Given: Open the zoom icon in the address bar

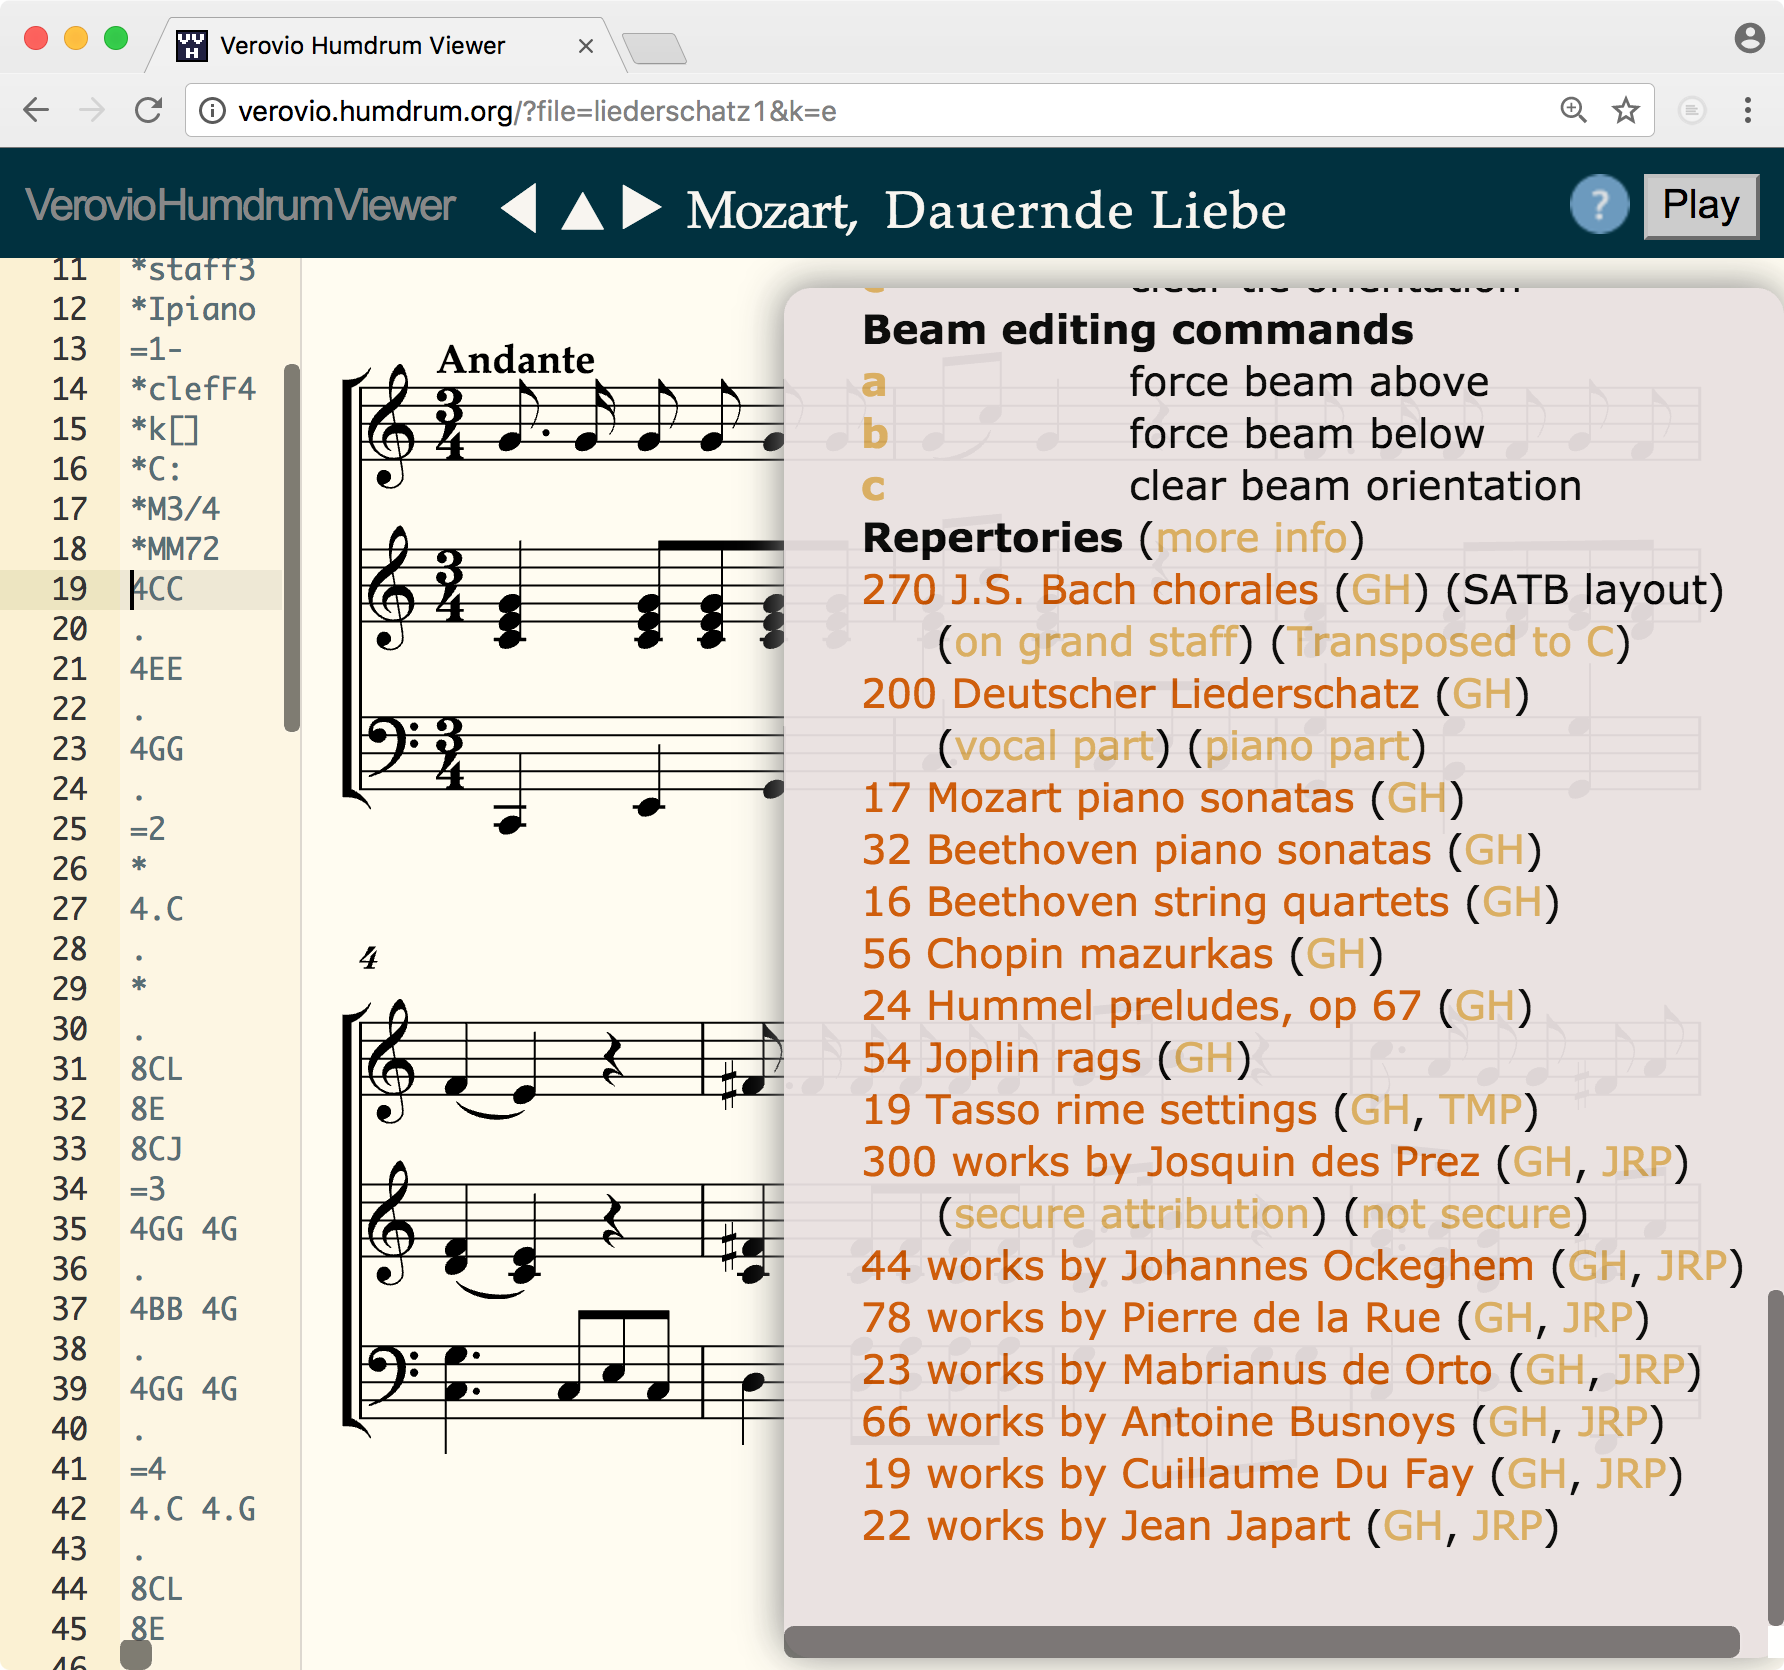Looking at the screenshot, I should tap(1573, 110).
